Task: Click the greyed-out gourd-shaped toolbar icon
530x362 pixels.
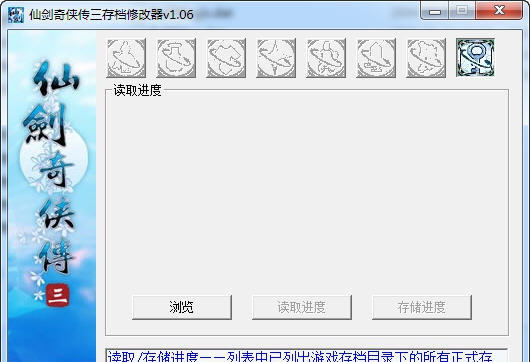Action: (x=326, y=58)
